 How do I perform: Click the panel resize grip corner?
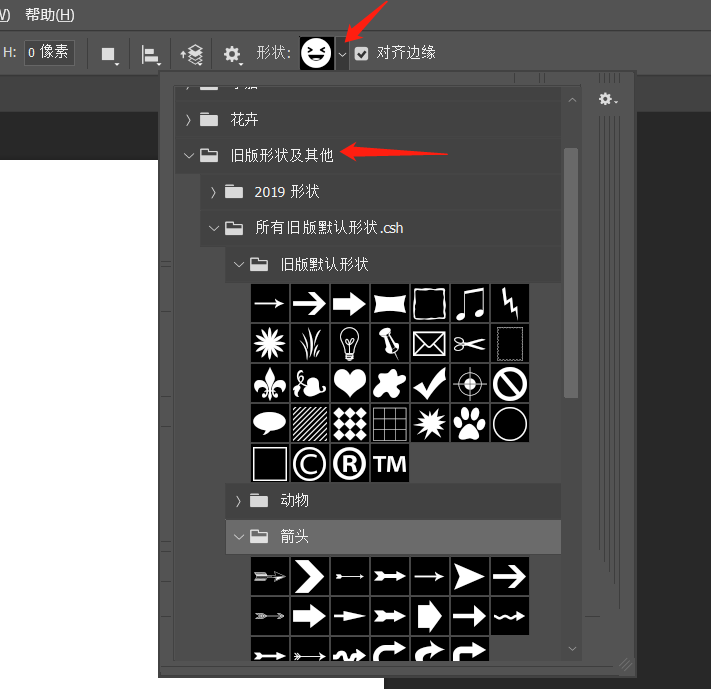click(626, 665)
